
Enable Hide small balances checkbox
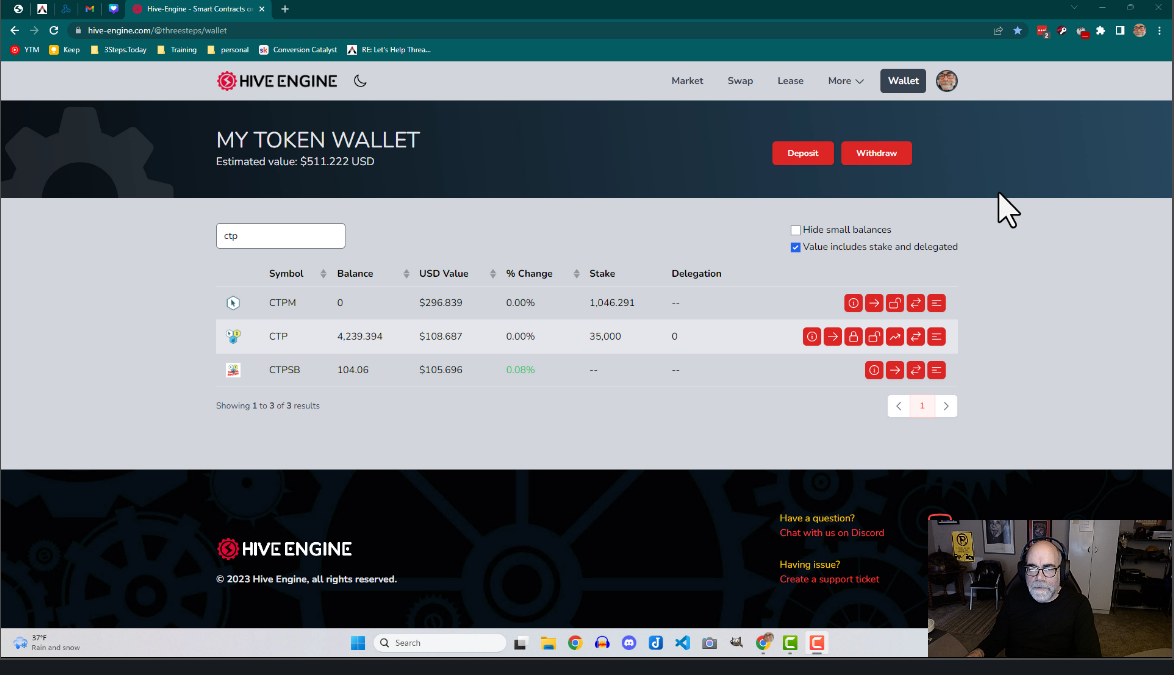point(796,230)
